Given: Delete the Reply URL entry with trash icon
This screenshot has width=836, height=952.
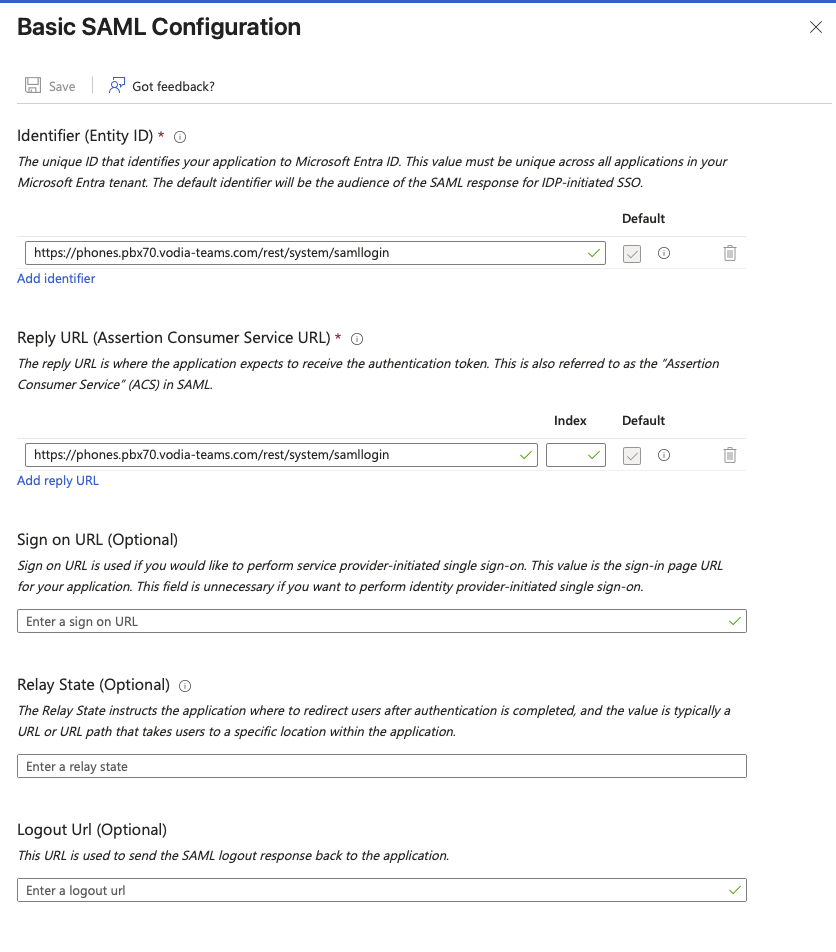Looking at the screenshot, I should pos(730,455).
